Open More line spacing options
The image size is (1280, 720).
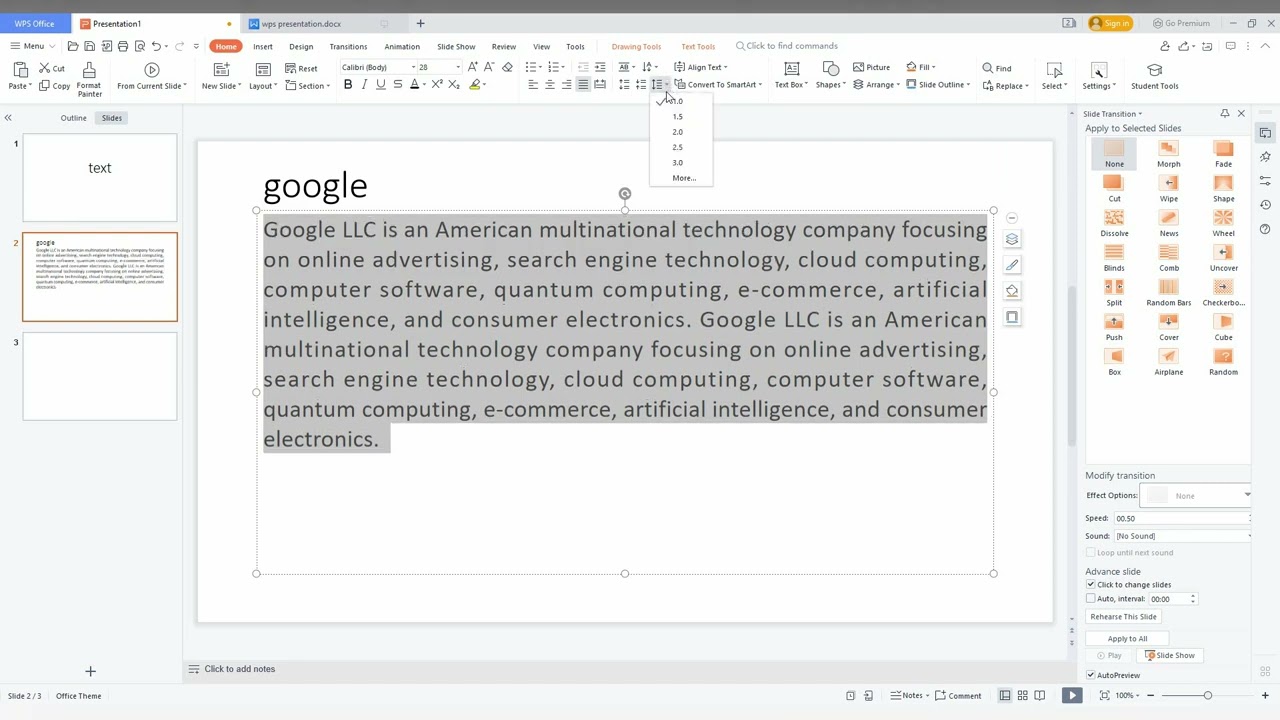684,178
